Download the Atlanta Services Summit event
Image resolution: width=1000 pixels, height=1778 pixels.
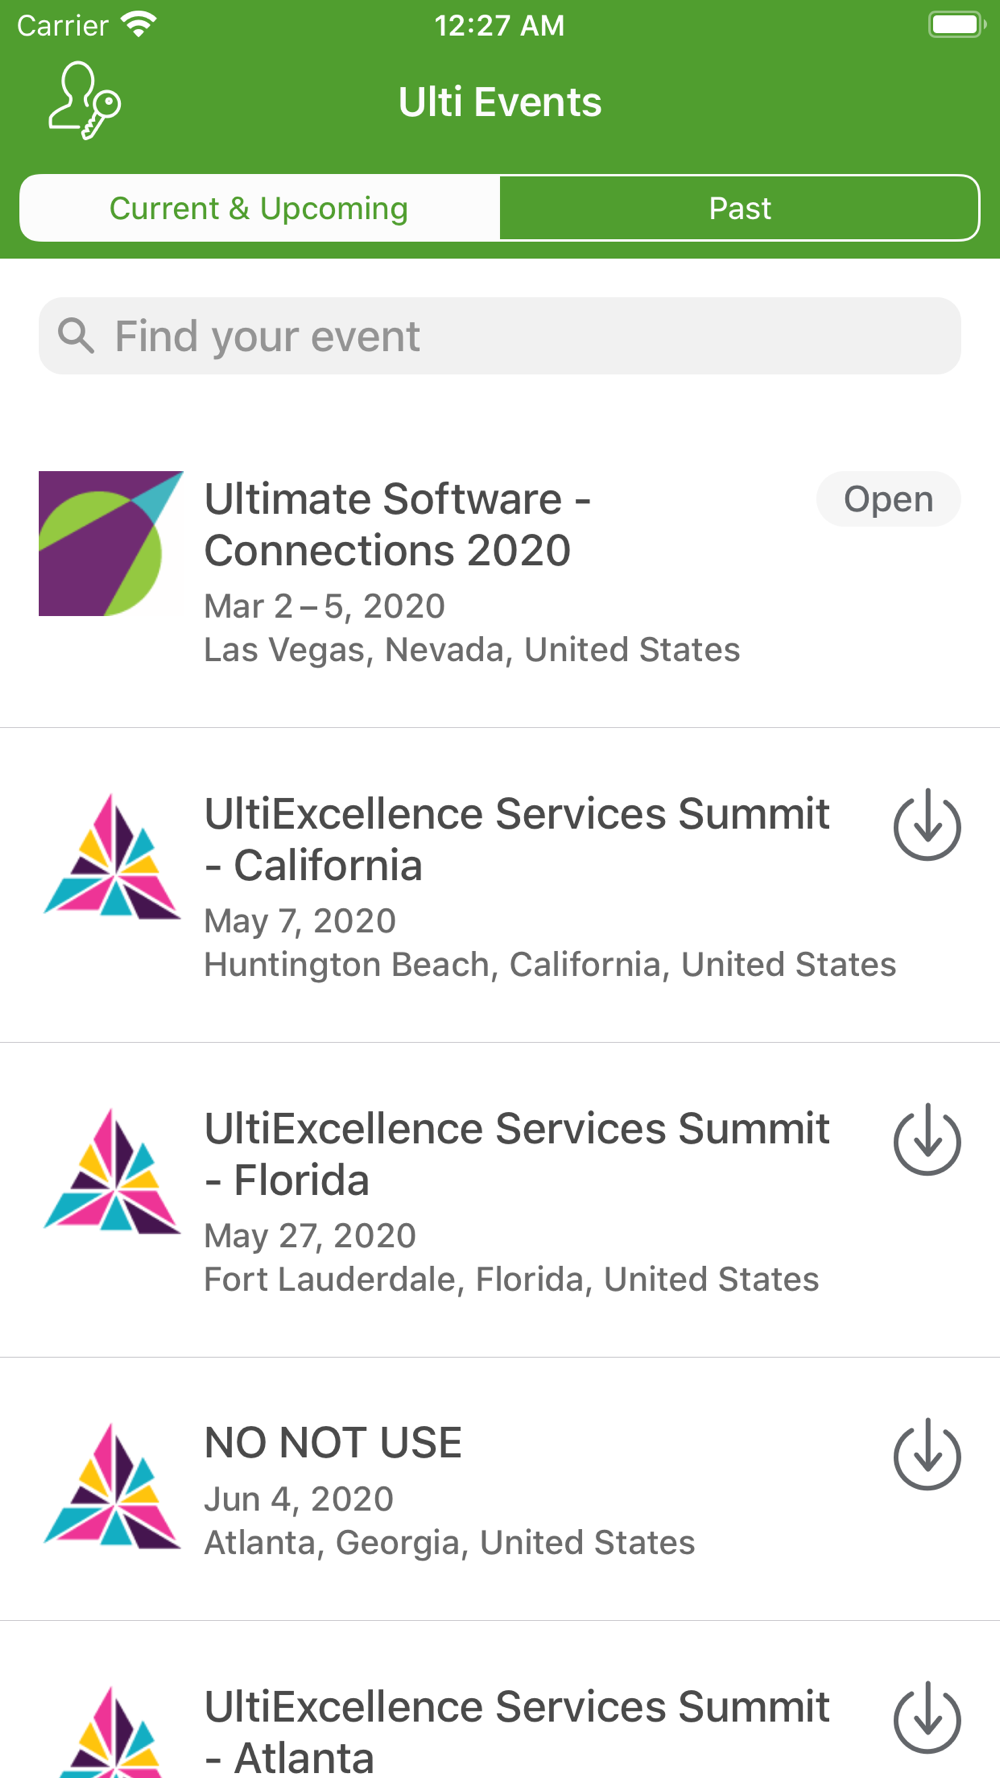coord(927,1718)
